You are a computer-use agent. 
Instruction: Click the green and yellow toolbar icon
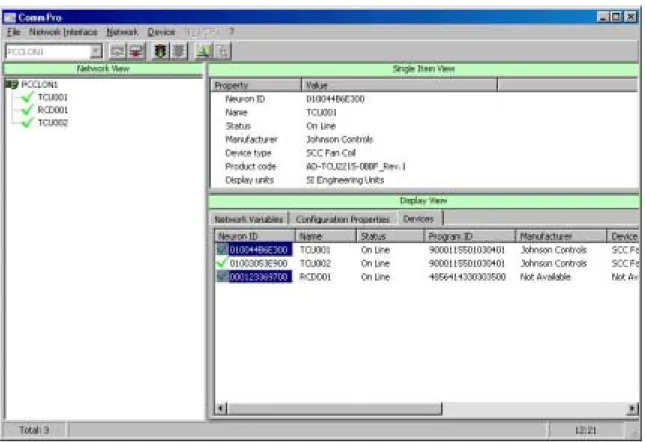[204, 51]
